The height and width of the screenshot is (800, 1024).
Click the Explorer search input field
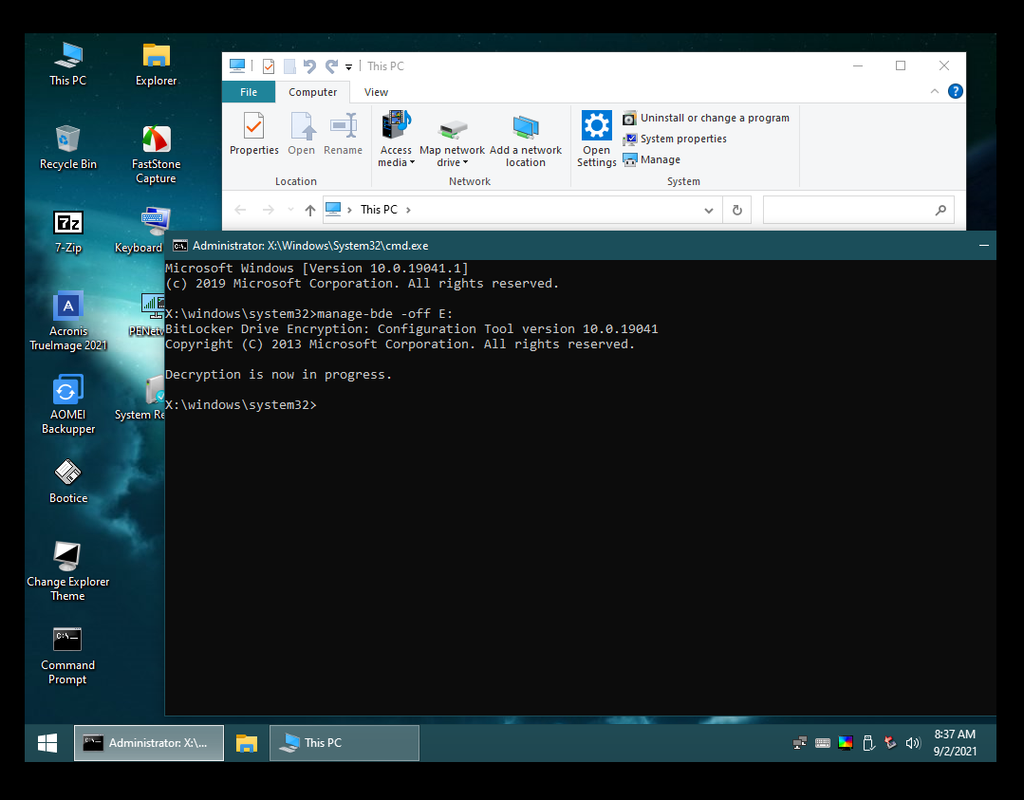(858, 210)
